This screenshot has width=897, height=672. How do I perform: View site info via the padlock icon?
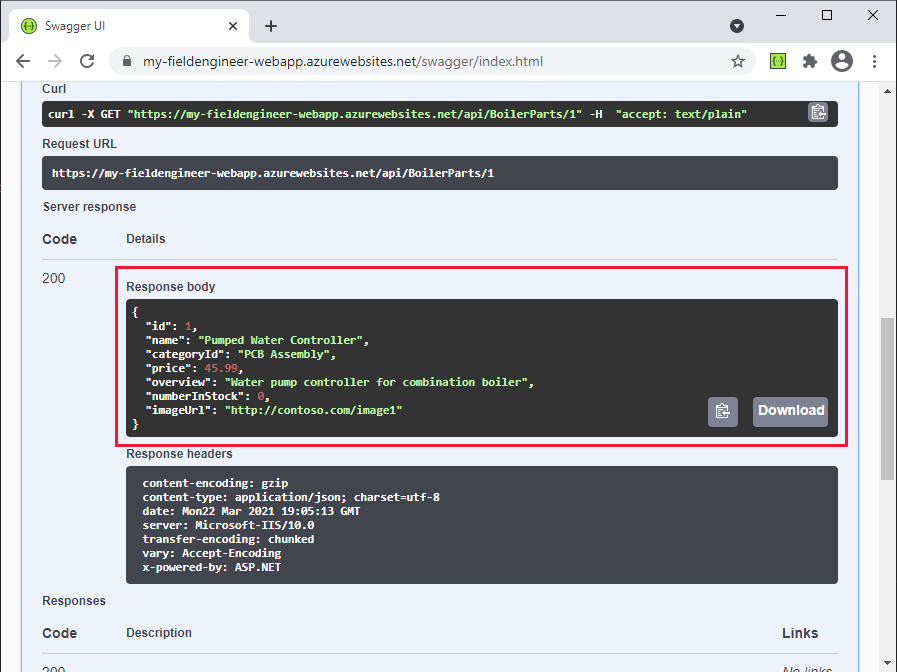pos(127,61)
